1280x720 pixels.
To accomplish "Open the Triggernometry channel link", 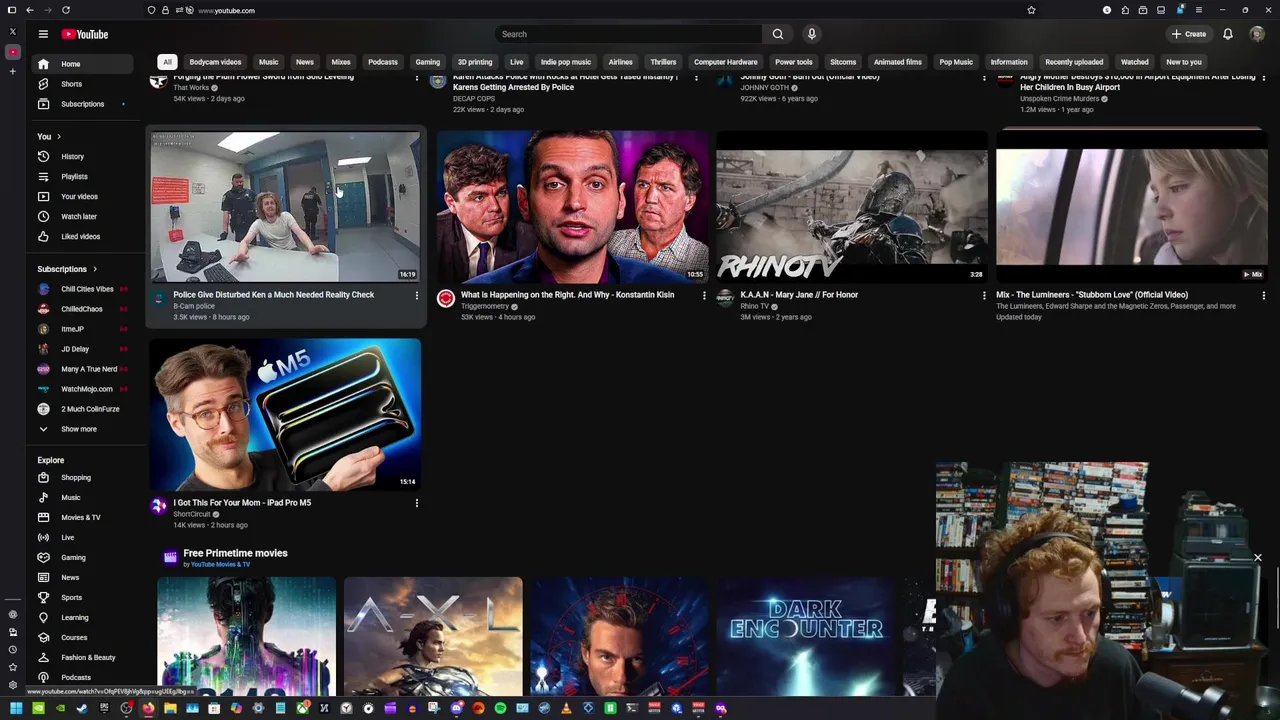I will pos(485,306).
